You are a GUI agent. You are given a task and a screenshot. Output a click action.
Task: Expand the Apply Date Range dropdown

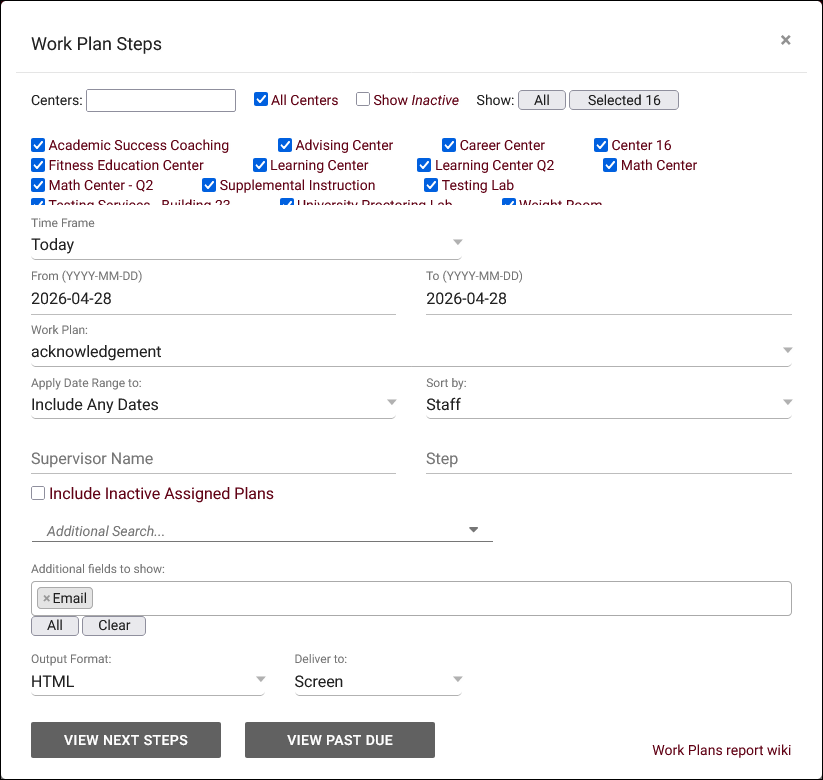pos(213,404)
